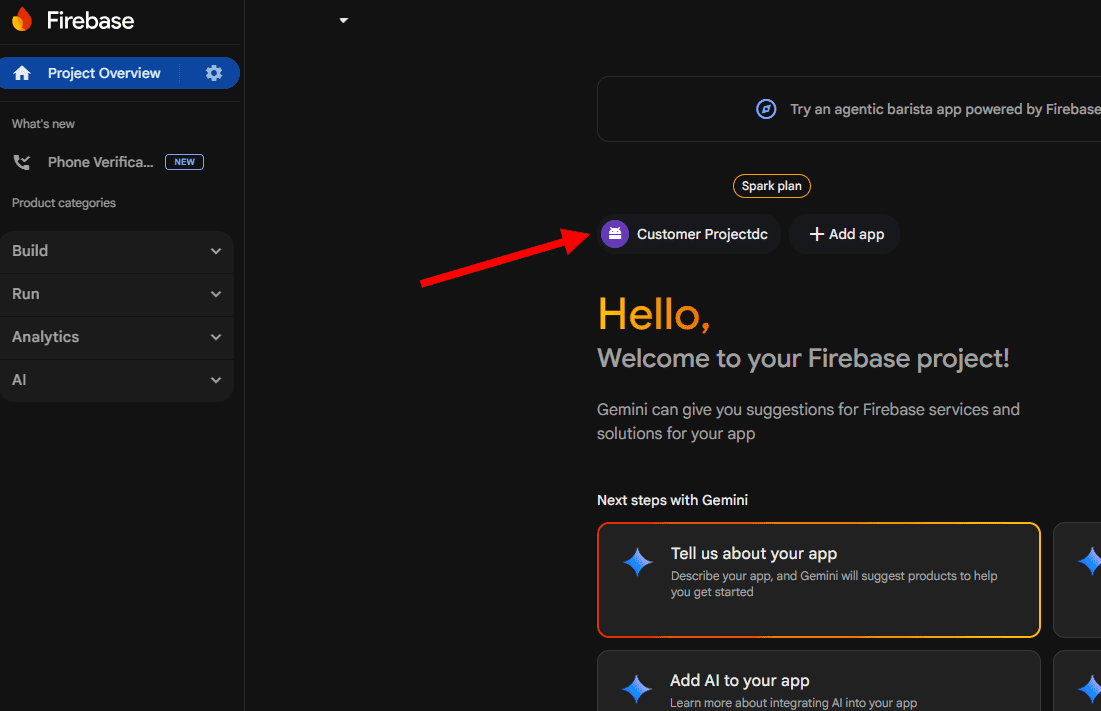Click Welcome to your Firebase project heading

click(803, 359)
